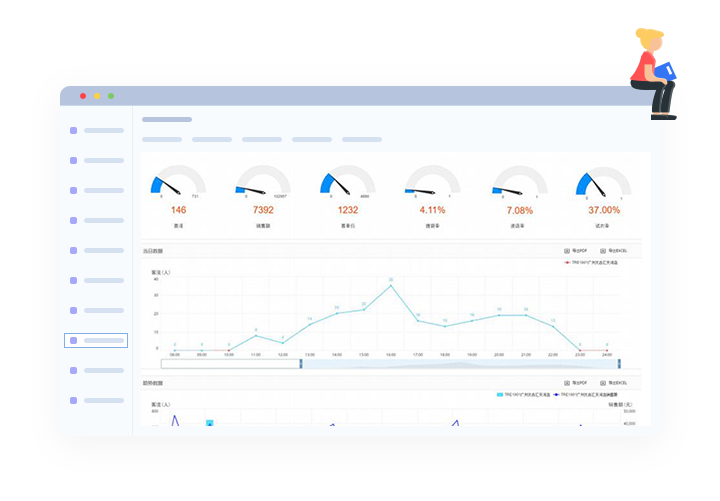Viewport: 720px width, 501px height.
Task: Click the peak data point at 16:00
Action: (391, 286)
